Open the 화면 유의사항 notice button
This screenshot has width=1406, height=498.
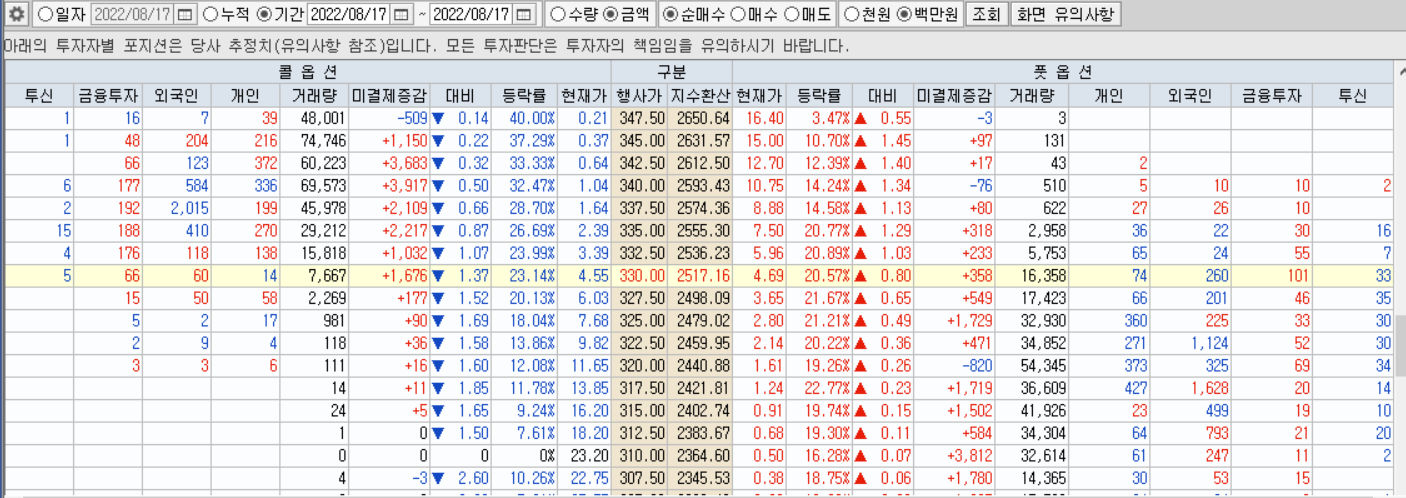click(x=1065, y=15)
